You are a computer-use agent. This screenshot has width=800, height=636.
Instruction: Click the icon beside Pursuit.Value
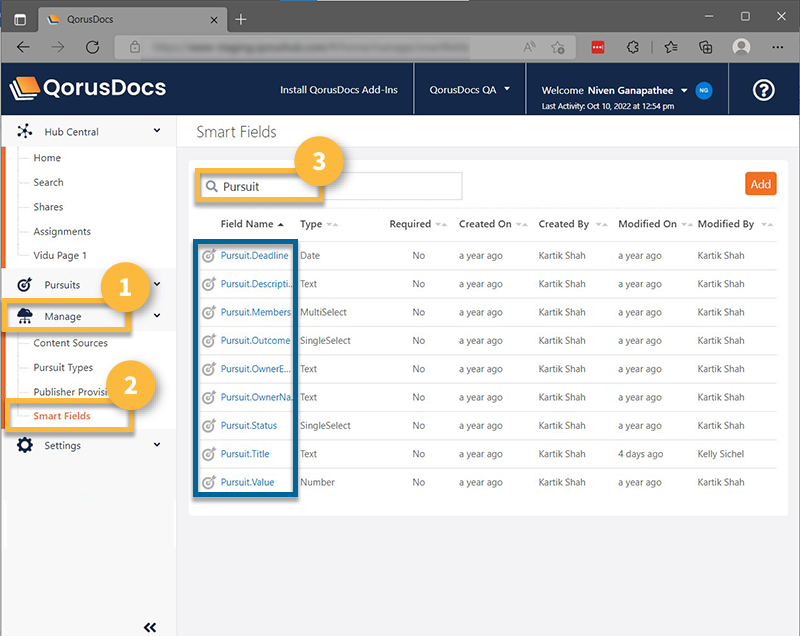pyautogui.click(x=209, y=482)
